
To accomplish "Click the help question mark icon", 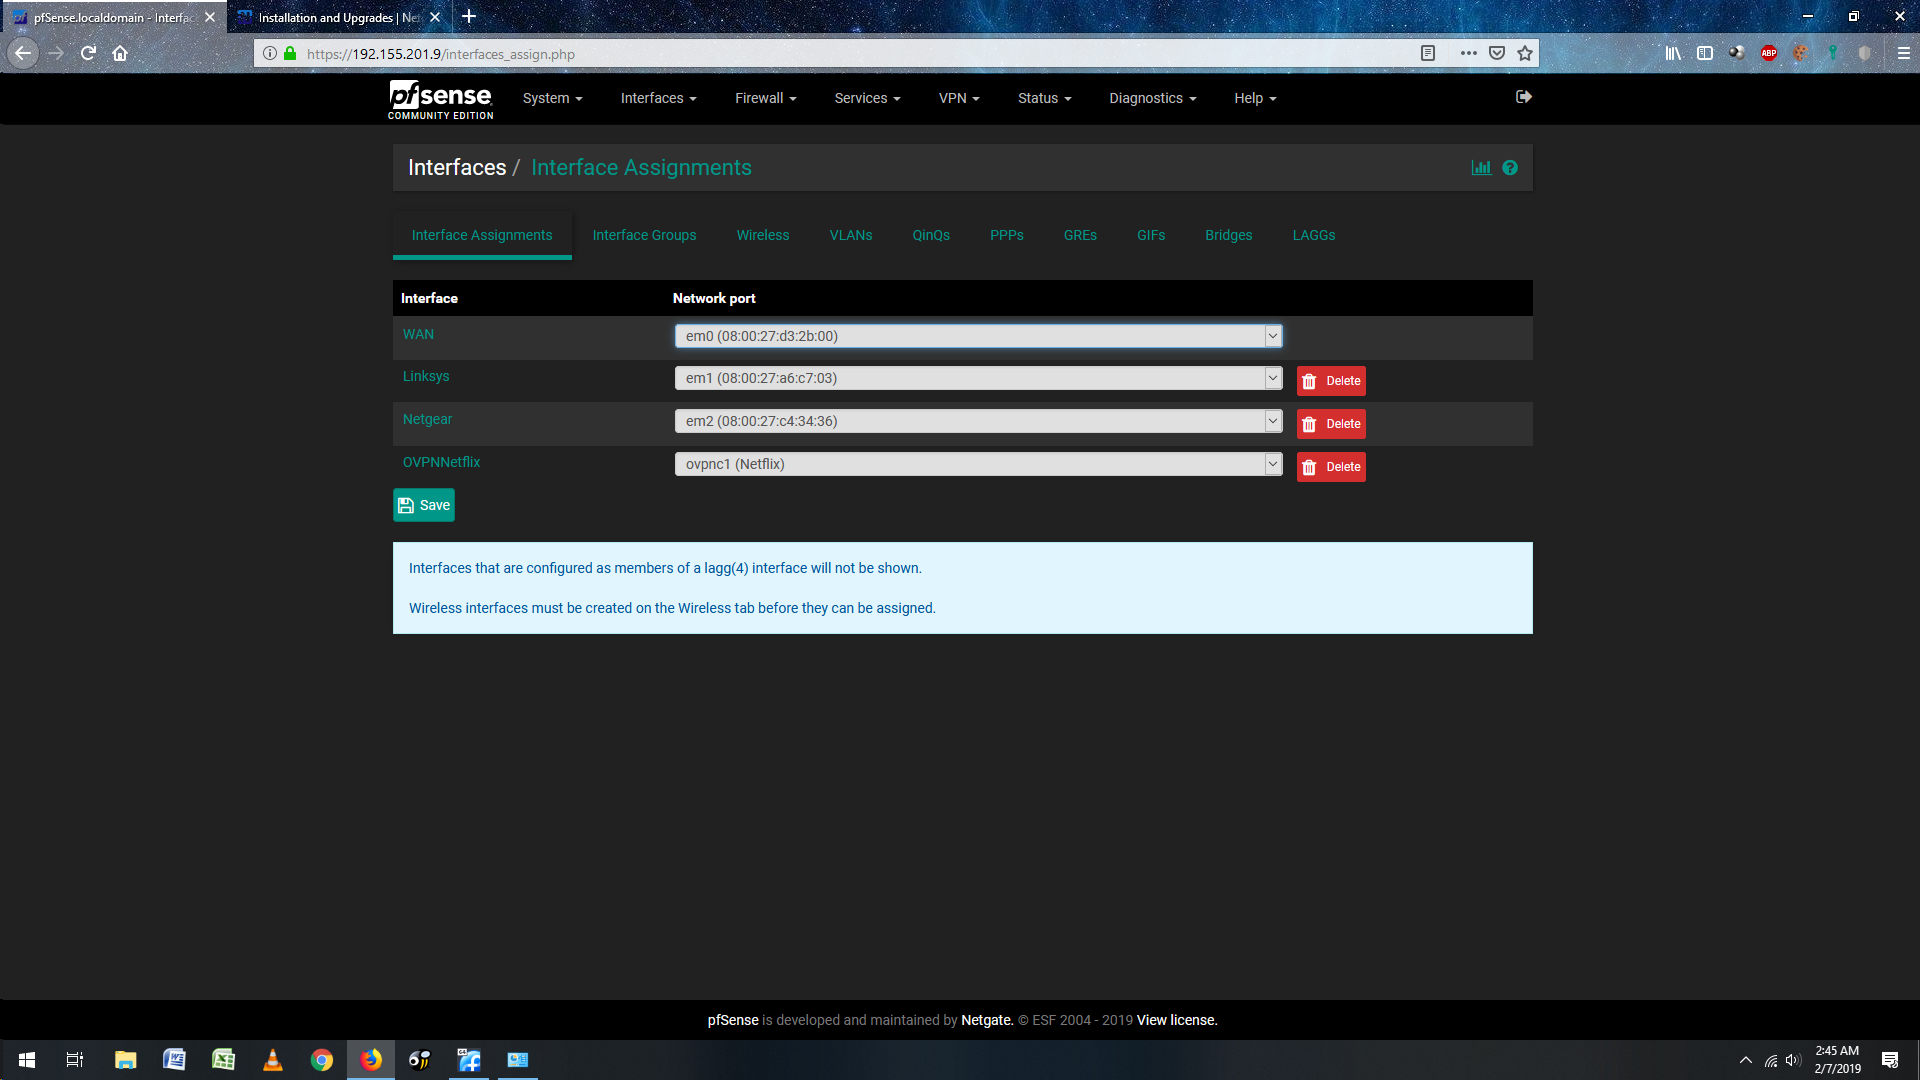I will tap(1510, 168).
